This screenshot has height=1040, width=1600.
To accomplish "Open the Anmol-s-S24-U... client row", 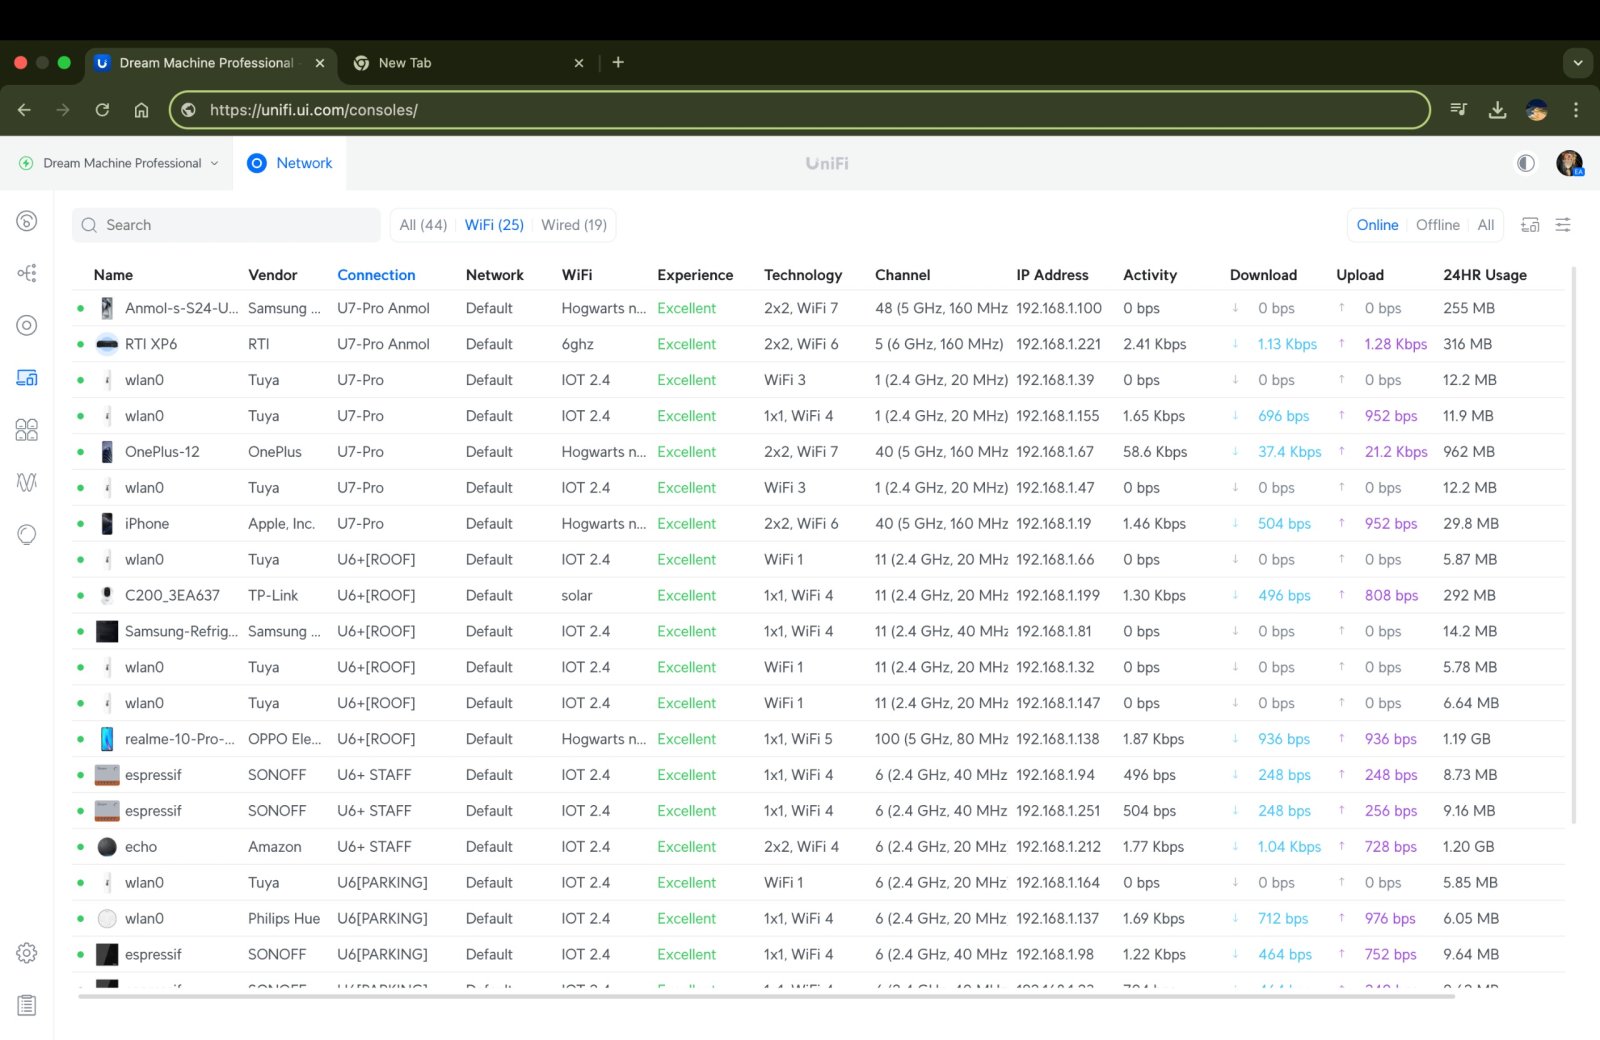I will pyautogui.click(x=818, y=308).
